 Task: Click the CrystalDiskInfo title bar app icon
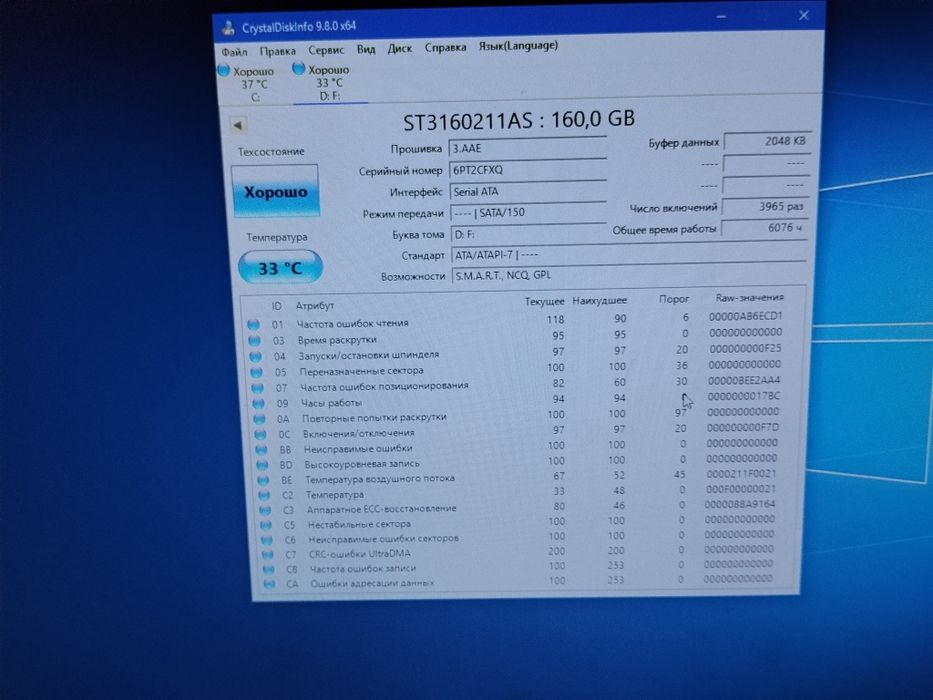click(228, 28)
